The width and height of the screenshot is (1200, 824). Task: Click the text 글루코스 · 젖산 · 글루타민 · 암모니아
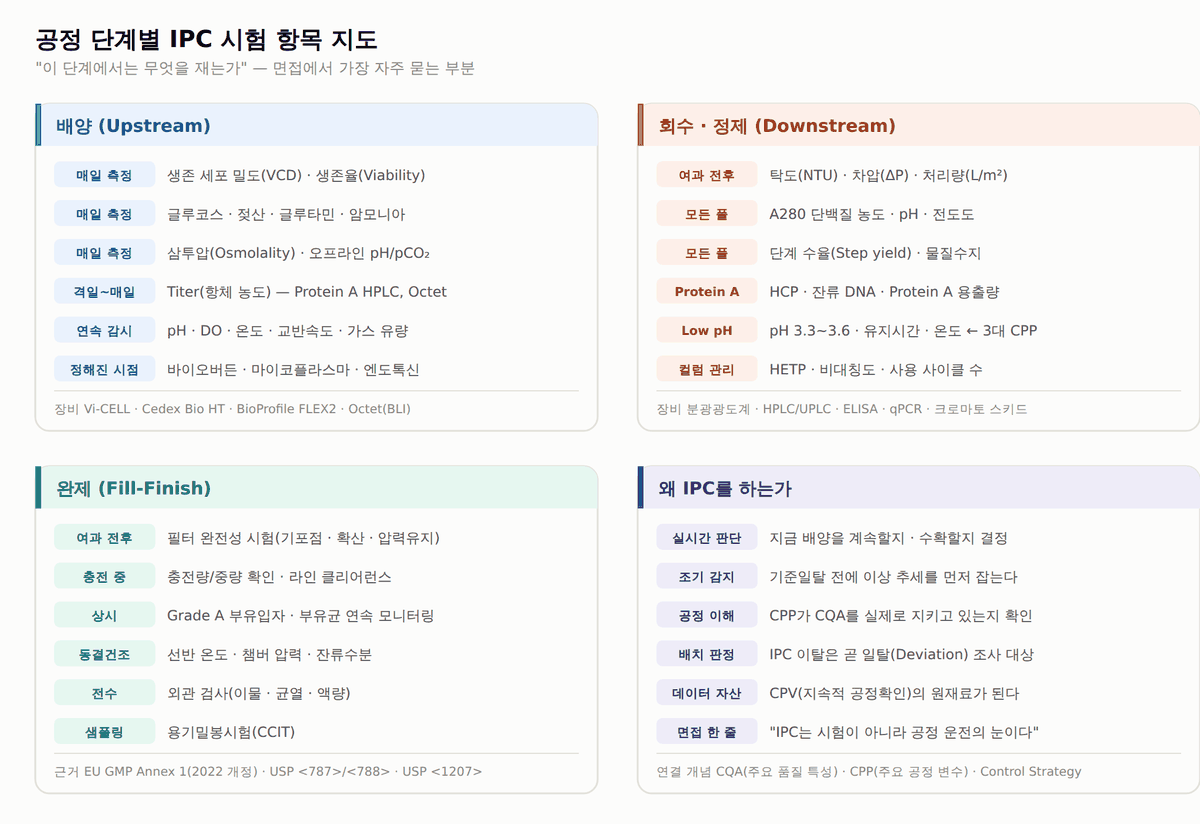(286, 214)
